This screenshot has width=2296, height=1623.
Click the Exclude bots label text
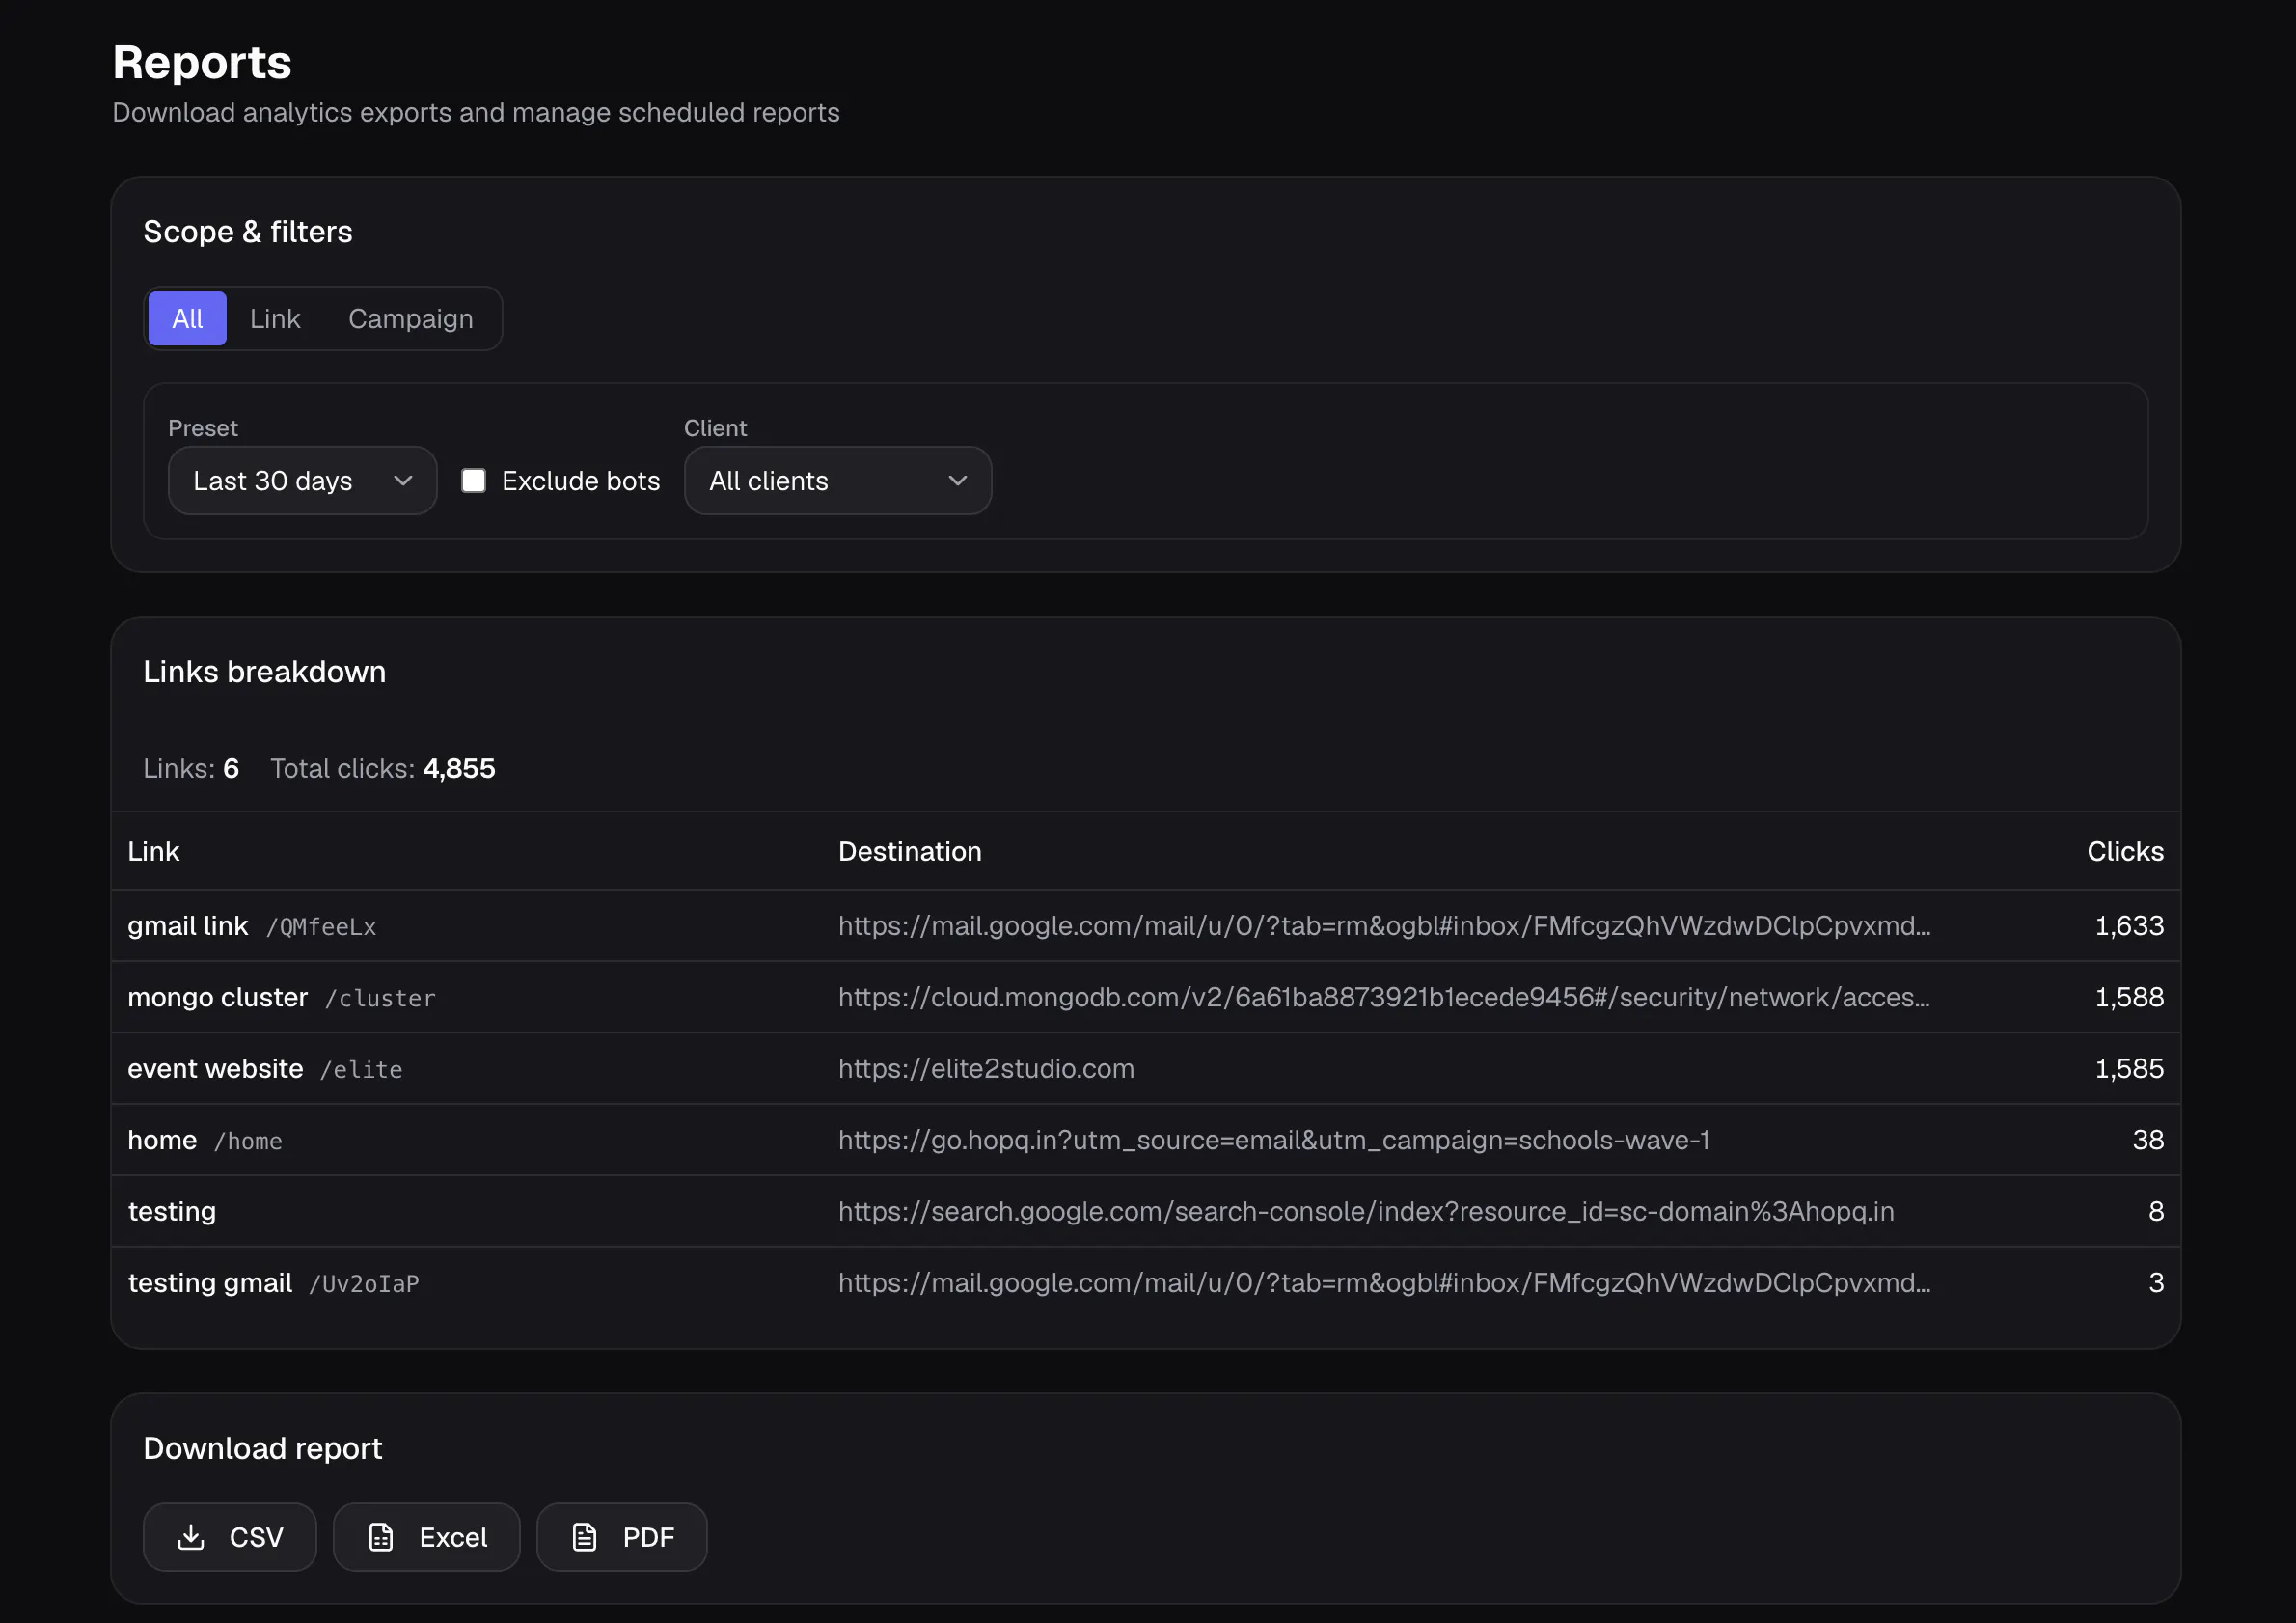[x=581, y=481]
